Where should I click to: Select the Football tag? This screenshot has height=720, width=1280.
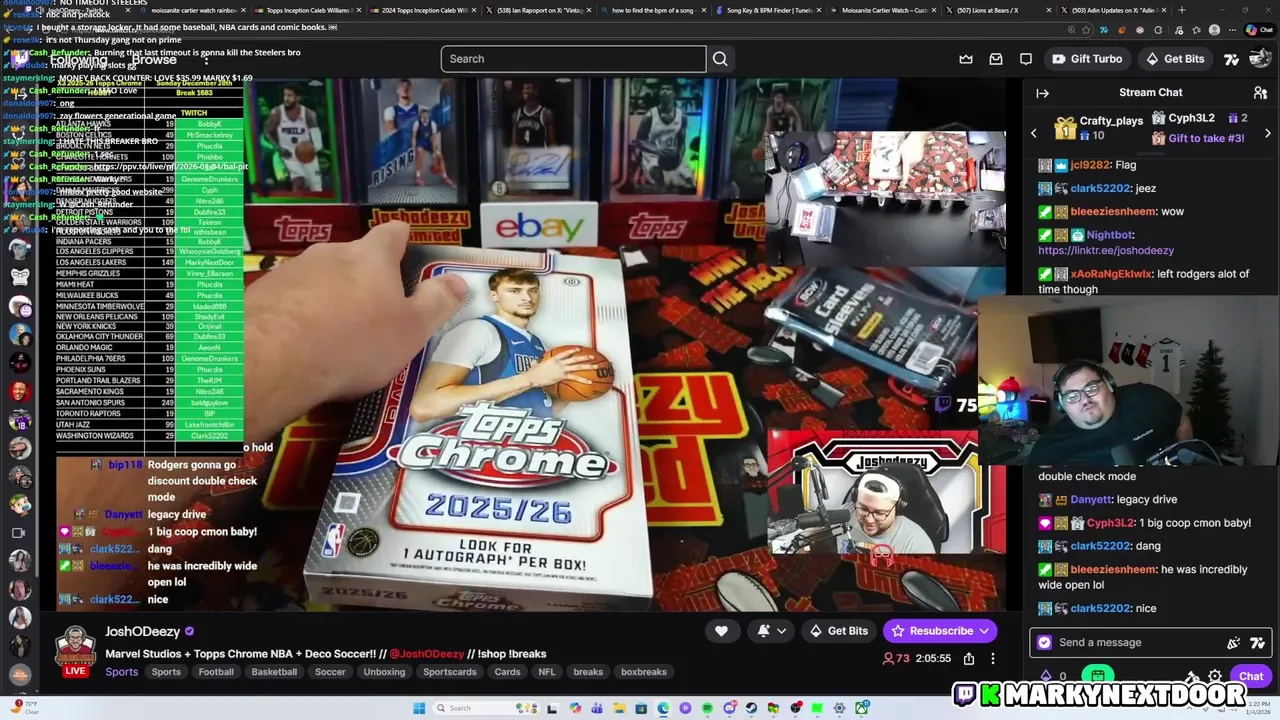[216, 672]
